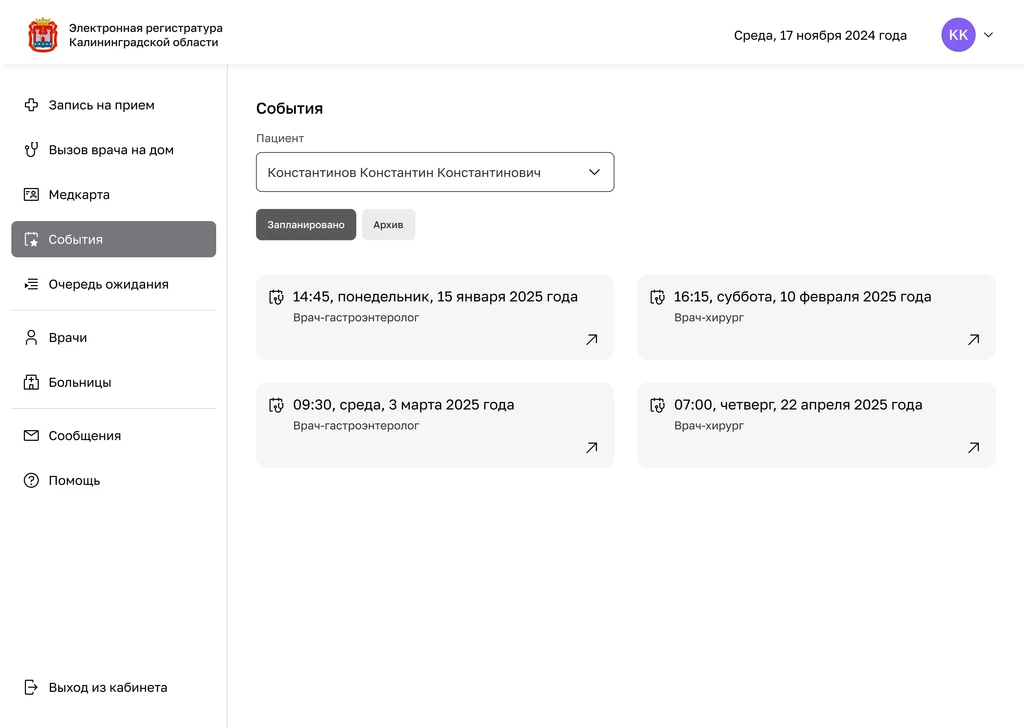The height and width of the screenshot is (728, 1024).
Task: Click the stethoscope icon for Вызов врача на дом
Action: [31, 150]
